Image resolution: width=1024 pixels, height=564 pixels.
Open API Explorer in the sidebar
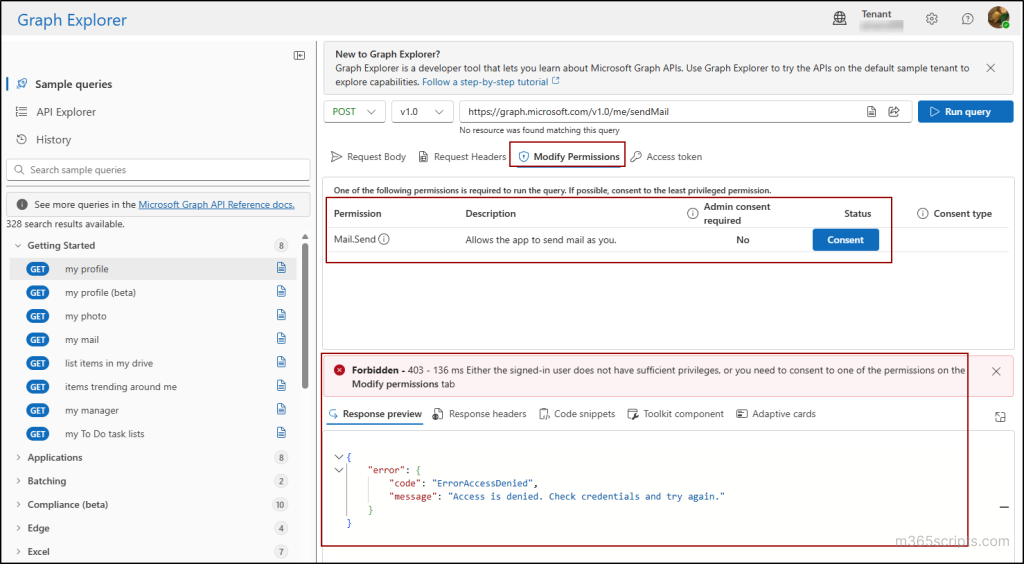tap(56, 112)
